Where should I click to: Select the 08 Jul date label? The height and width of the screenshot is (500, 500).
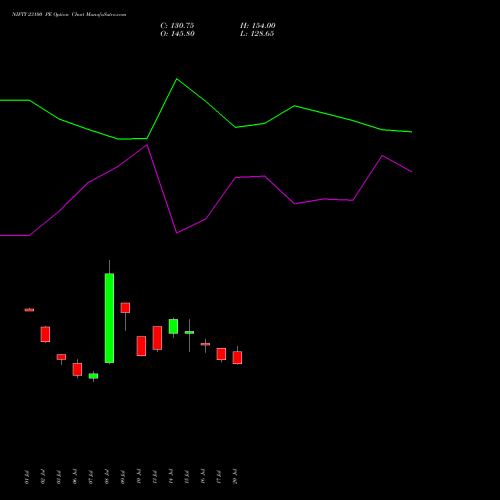click(107, 477)
